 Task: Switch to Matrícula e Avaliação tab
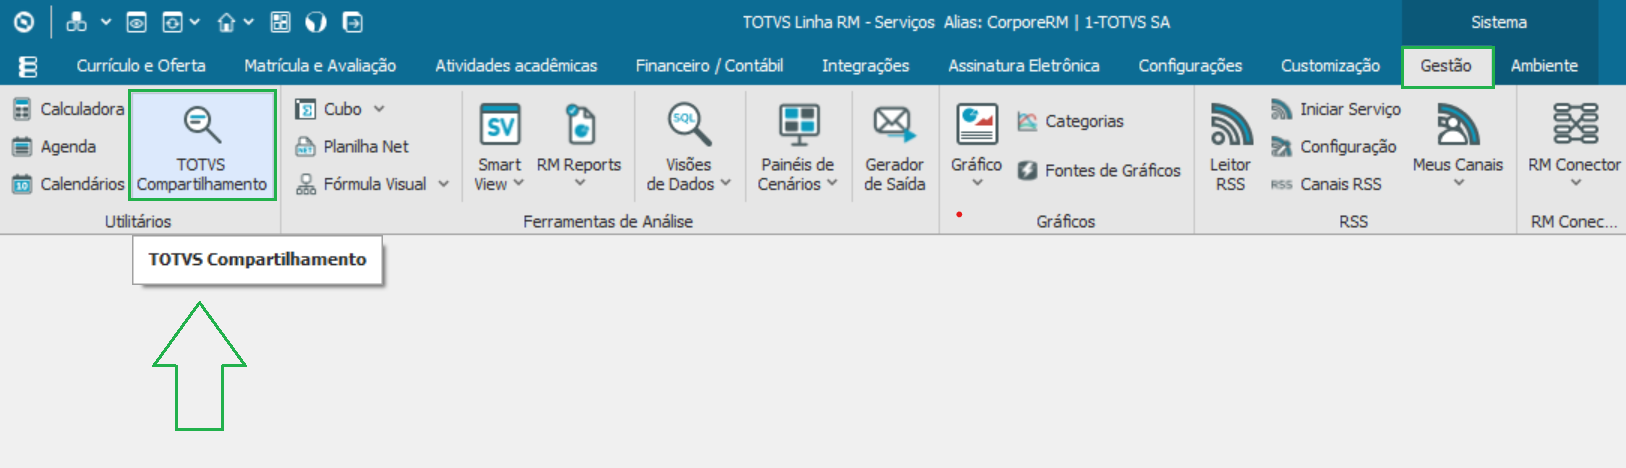click(x=320, y=65)
